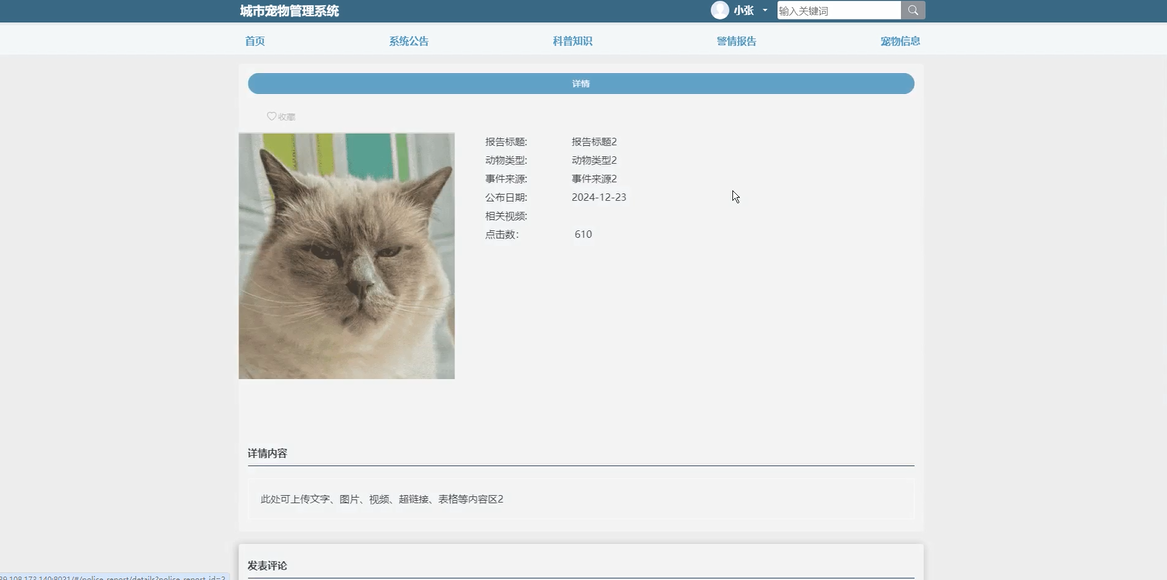Open the 小张 user dropdown arrow
1167x580 pixels.
pyautogui.click(x=764, y=10)
